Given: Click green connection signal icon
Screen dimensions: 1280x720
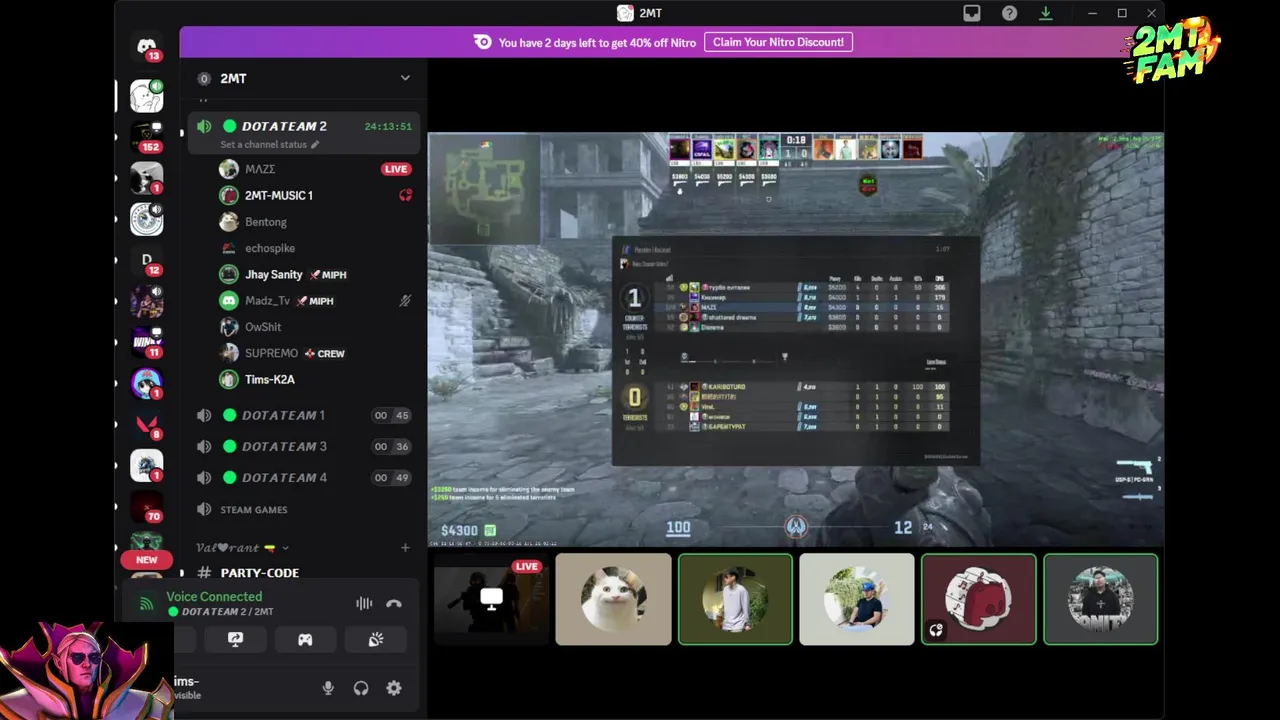Looking at the screenshot, I should (146, 604).
